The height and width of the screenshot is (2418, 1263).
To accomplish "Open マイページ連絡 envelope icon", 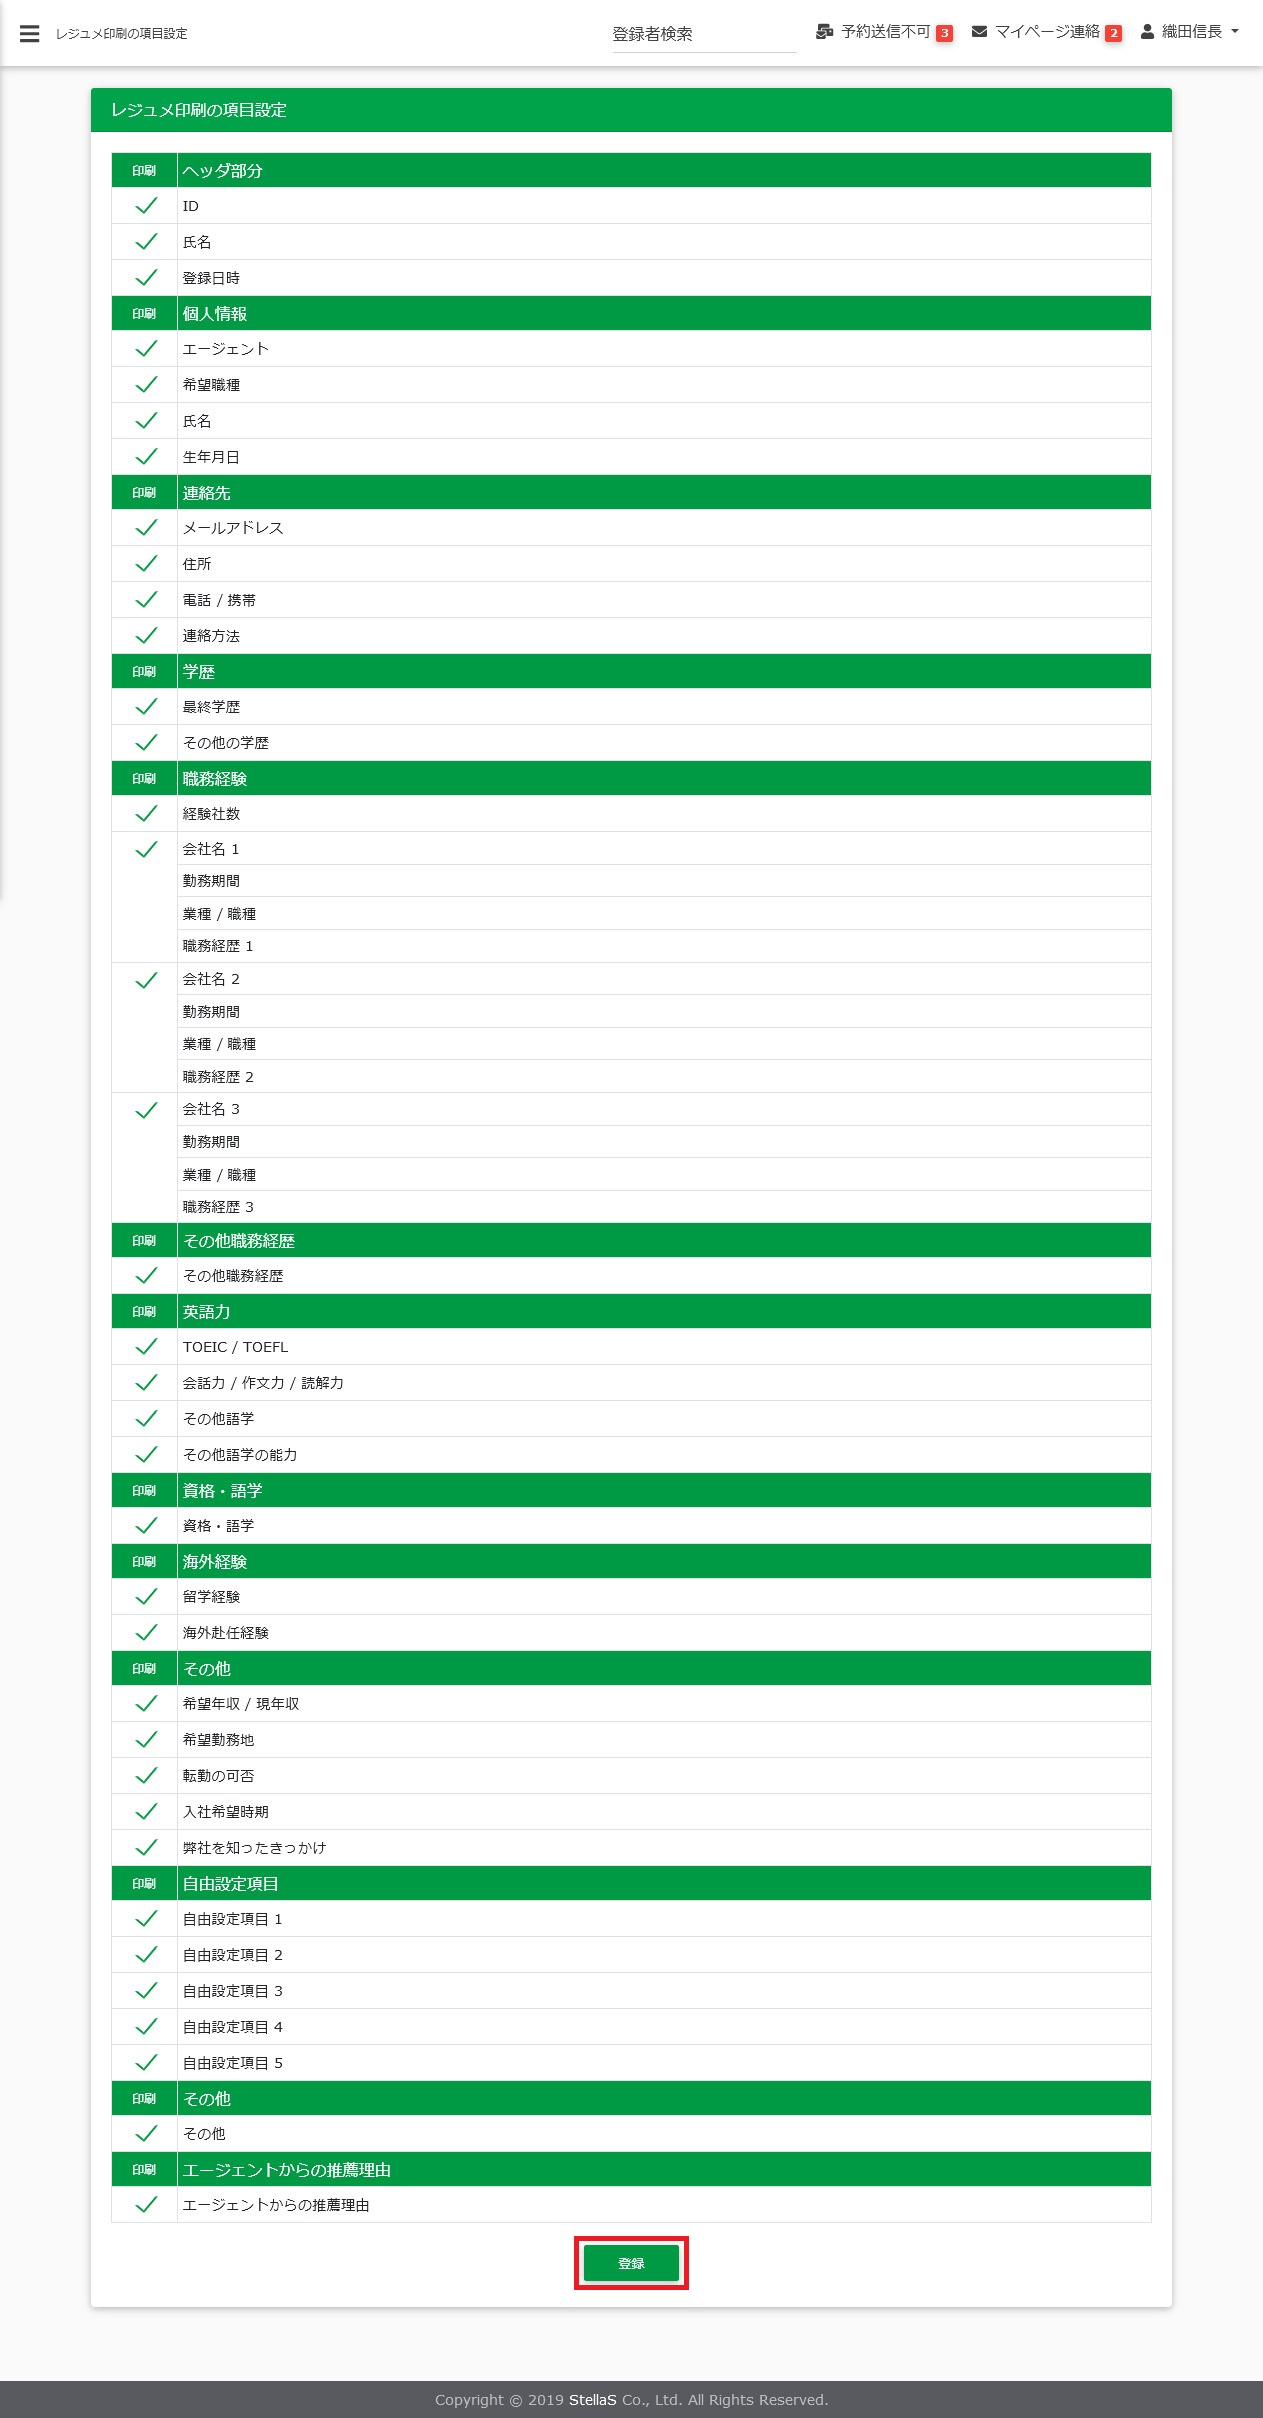I will [979, 32].
